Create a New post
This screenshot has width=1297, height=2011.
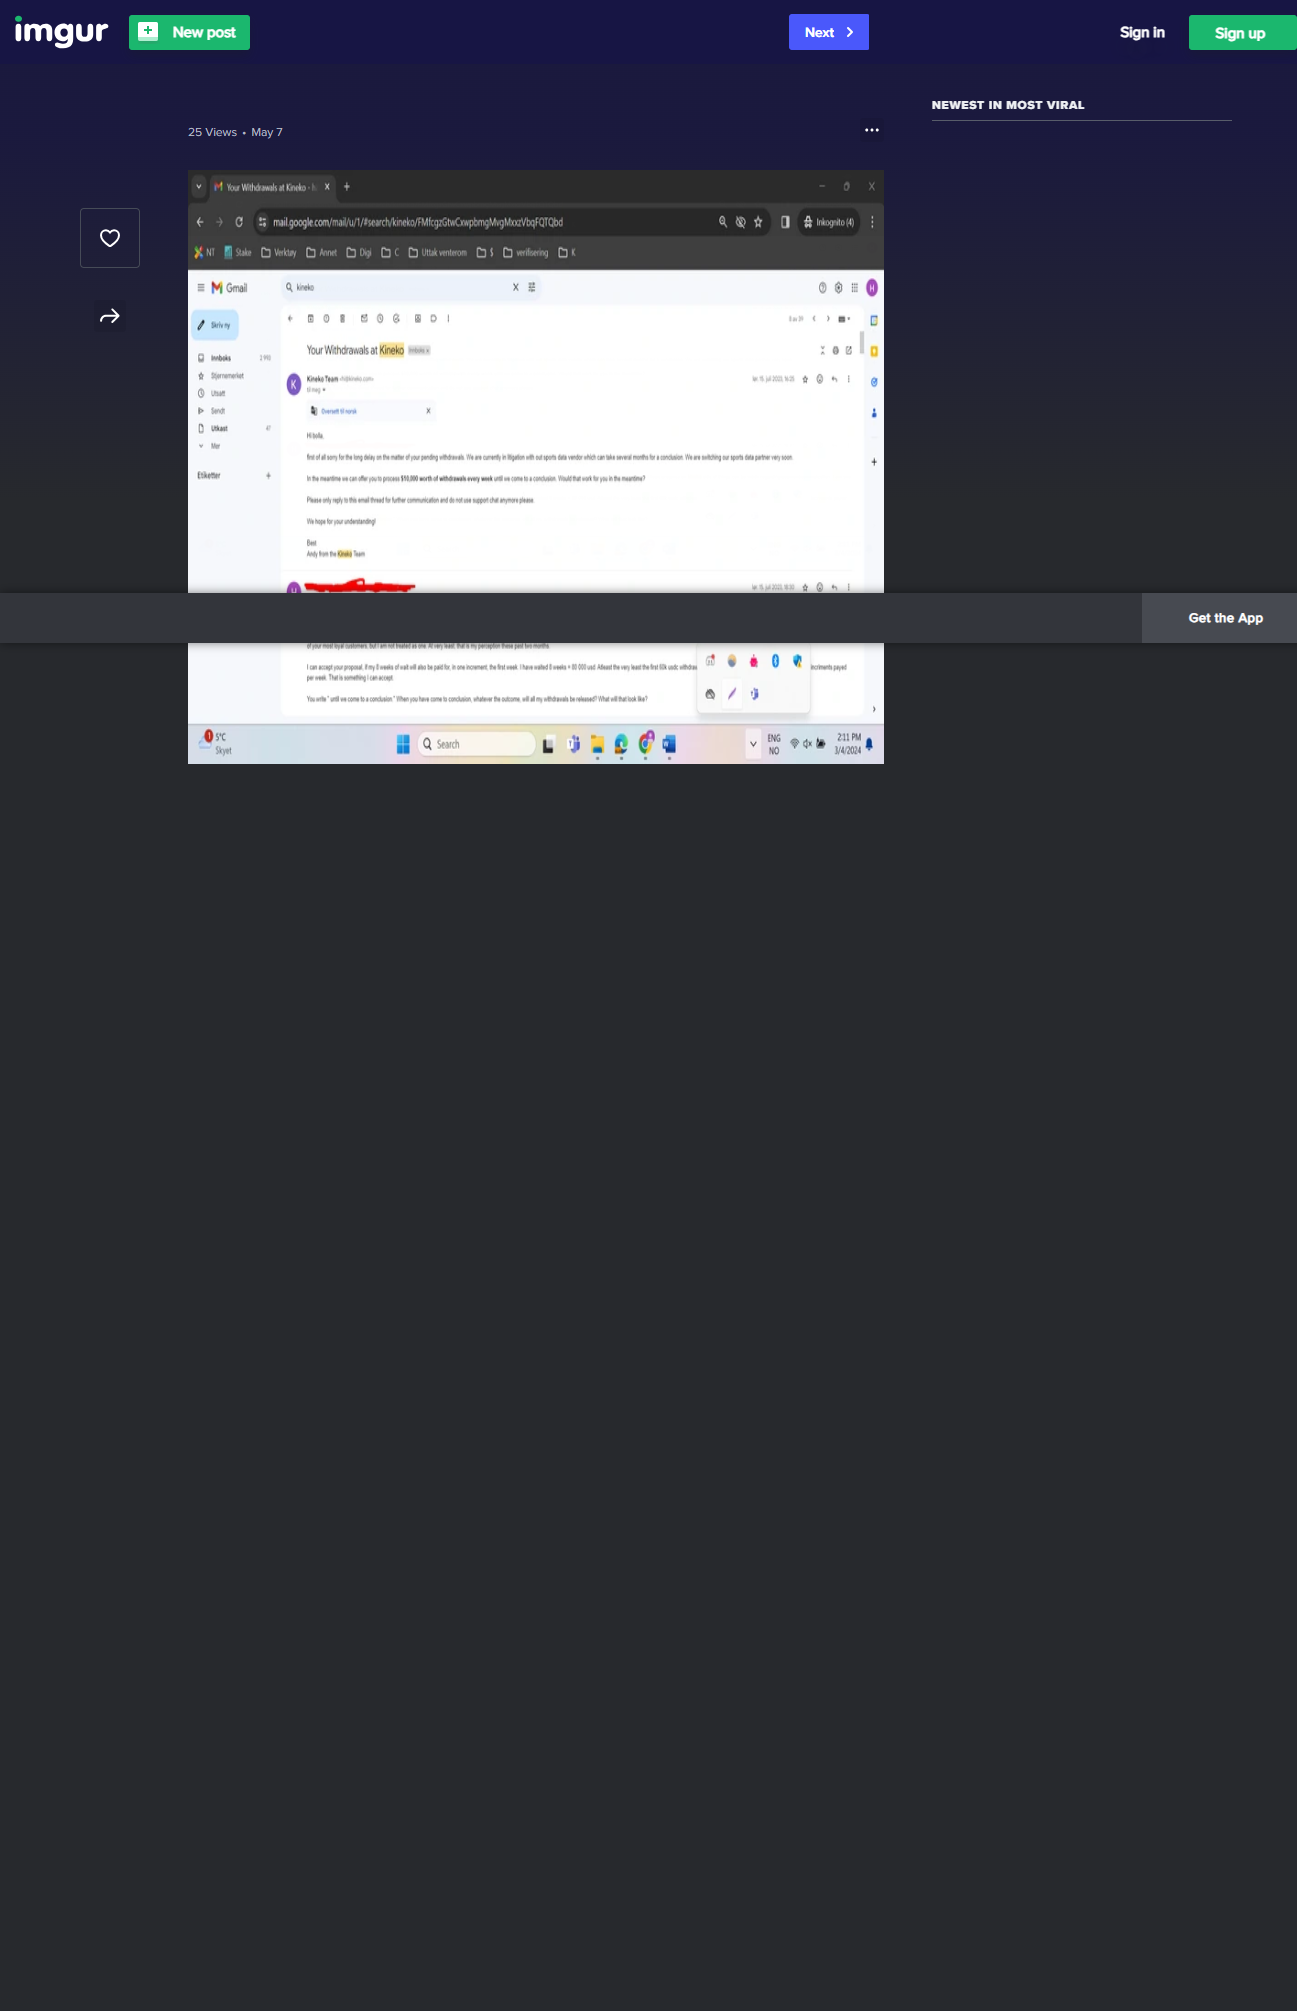189,32
